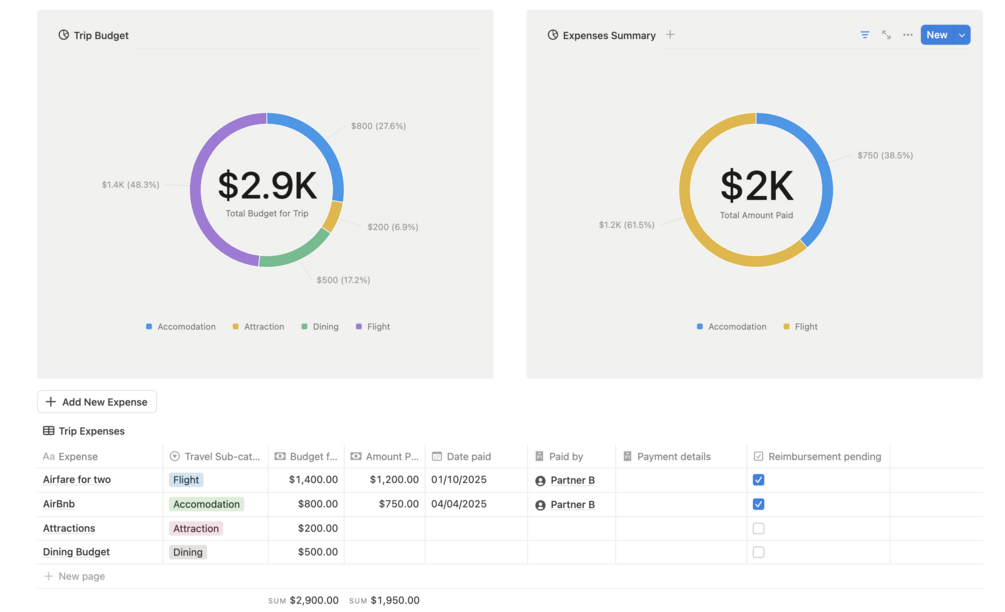Click the Aa icon in Expense column header
This screenshot has width=1005, height=612.
pyautogui.click(x=48, y=456)
